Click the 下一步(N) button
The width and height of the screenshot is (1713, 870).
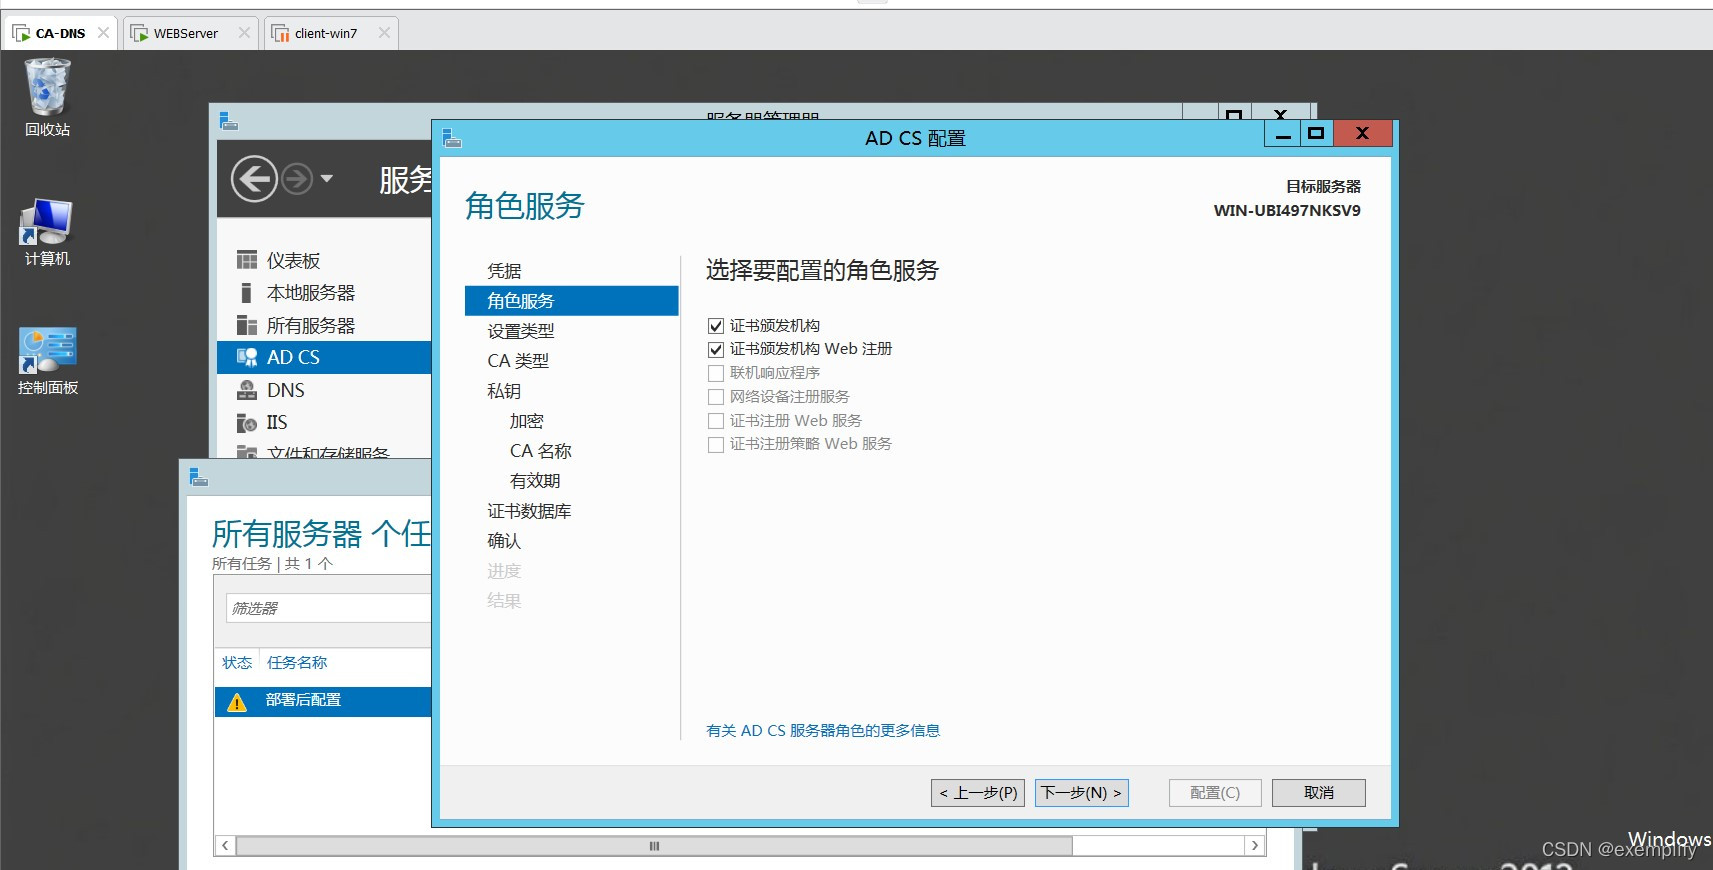pyautogui.click(x=1082, y=793)
